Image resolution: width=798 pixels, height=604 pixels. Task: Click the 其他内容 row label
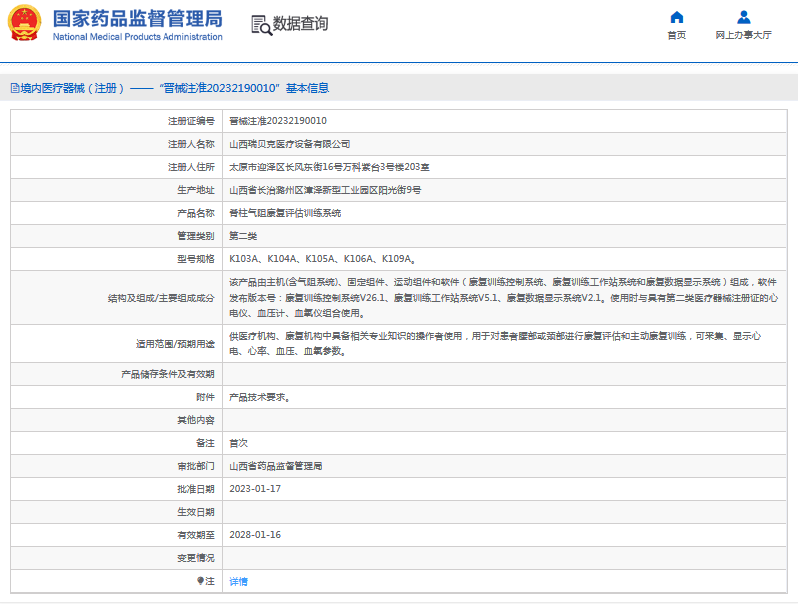[196, 420]
